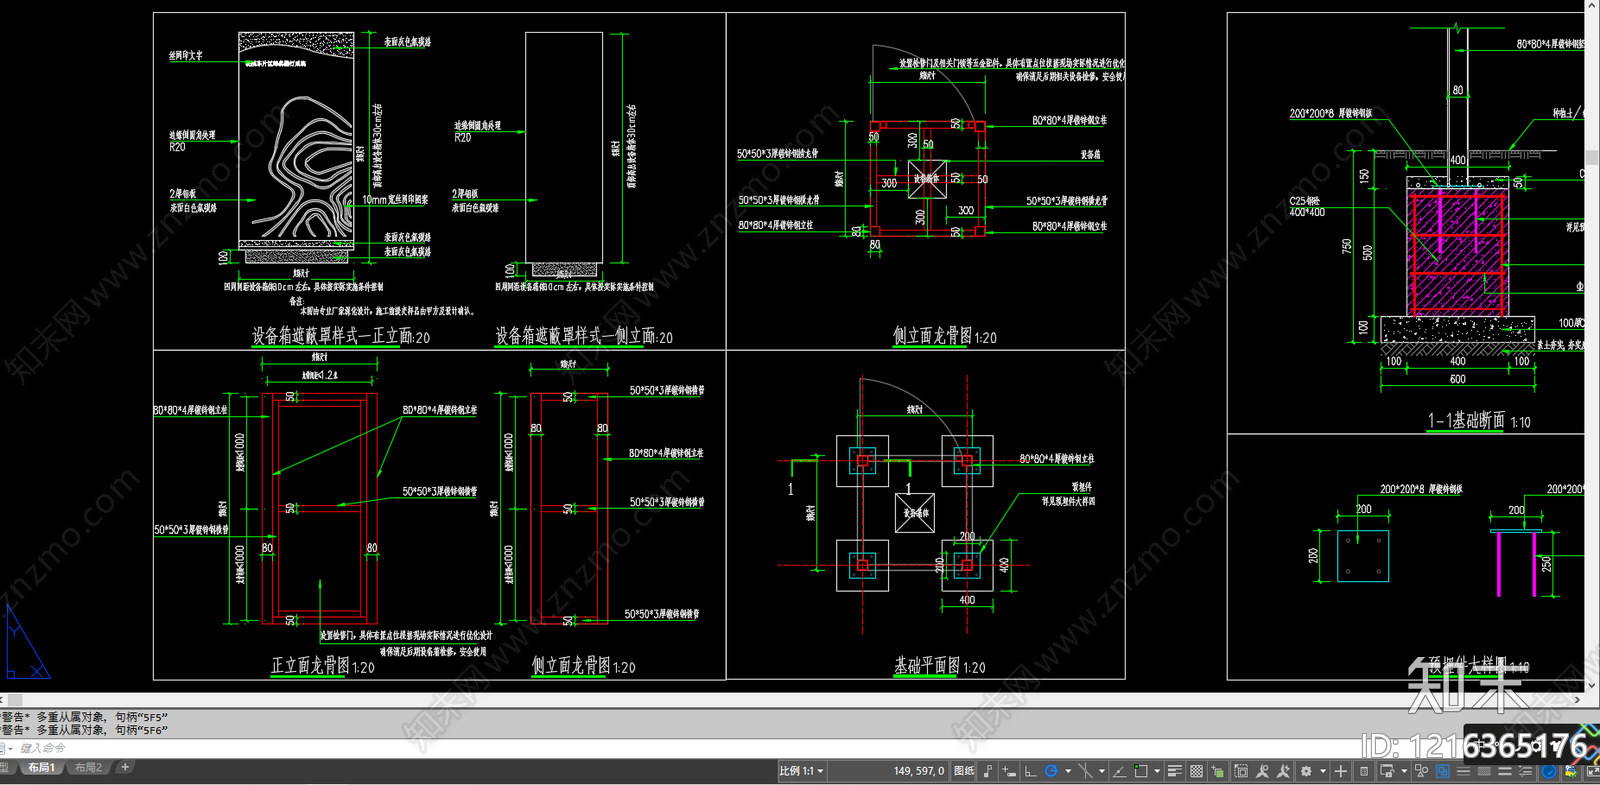
Task: Open the 比例 1:1 scale dropdown
Action: coord(800,771)
